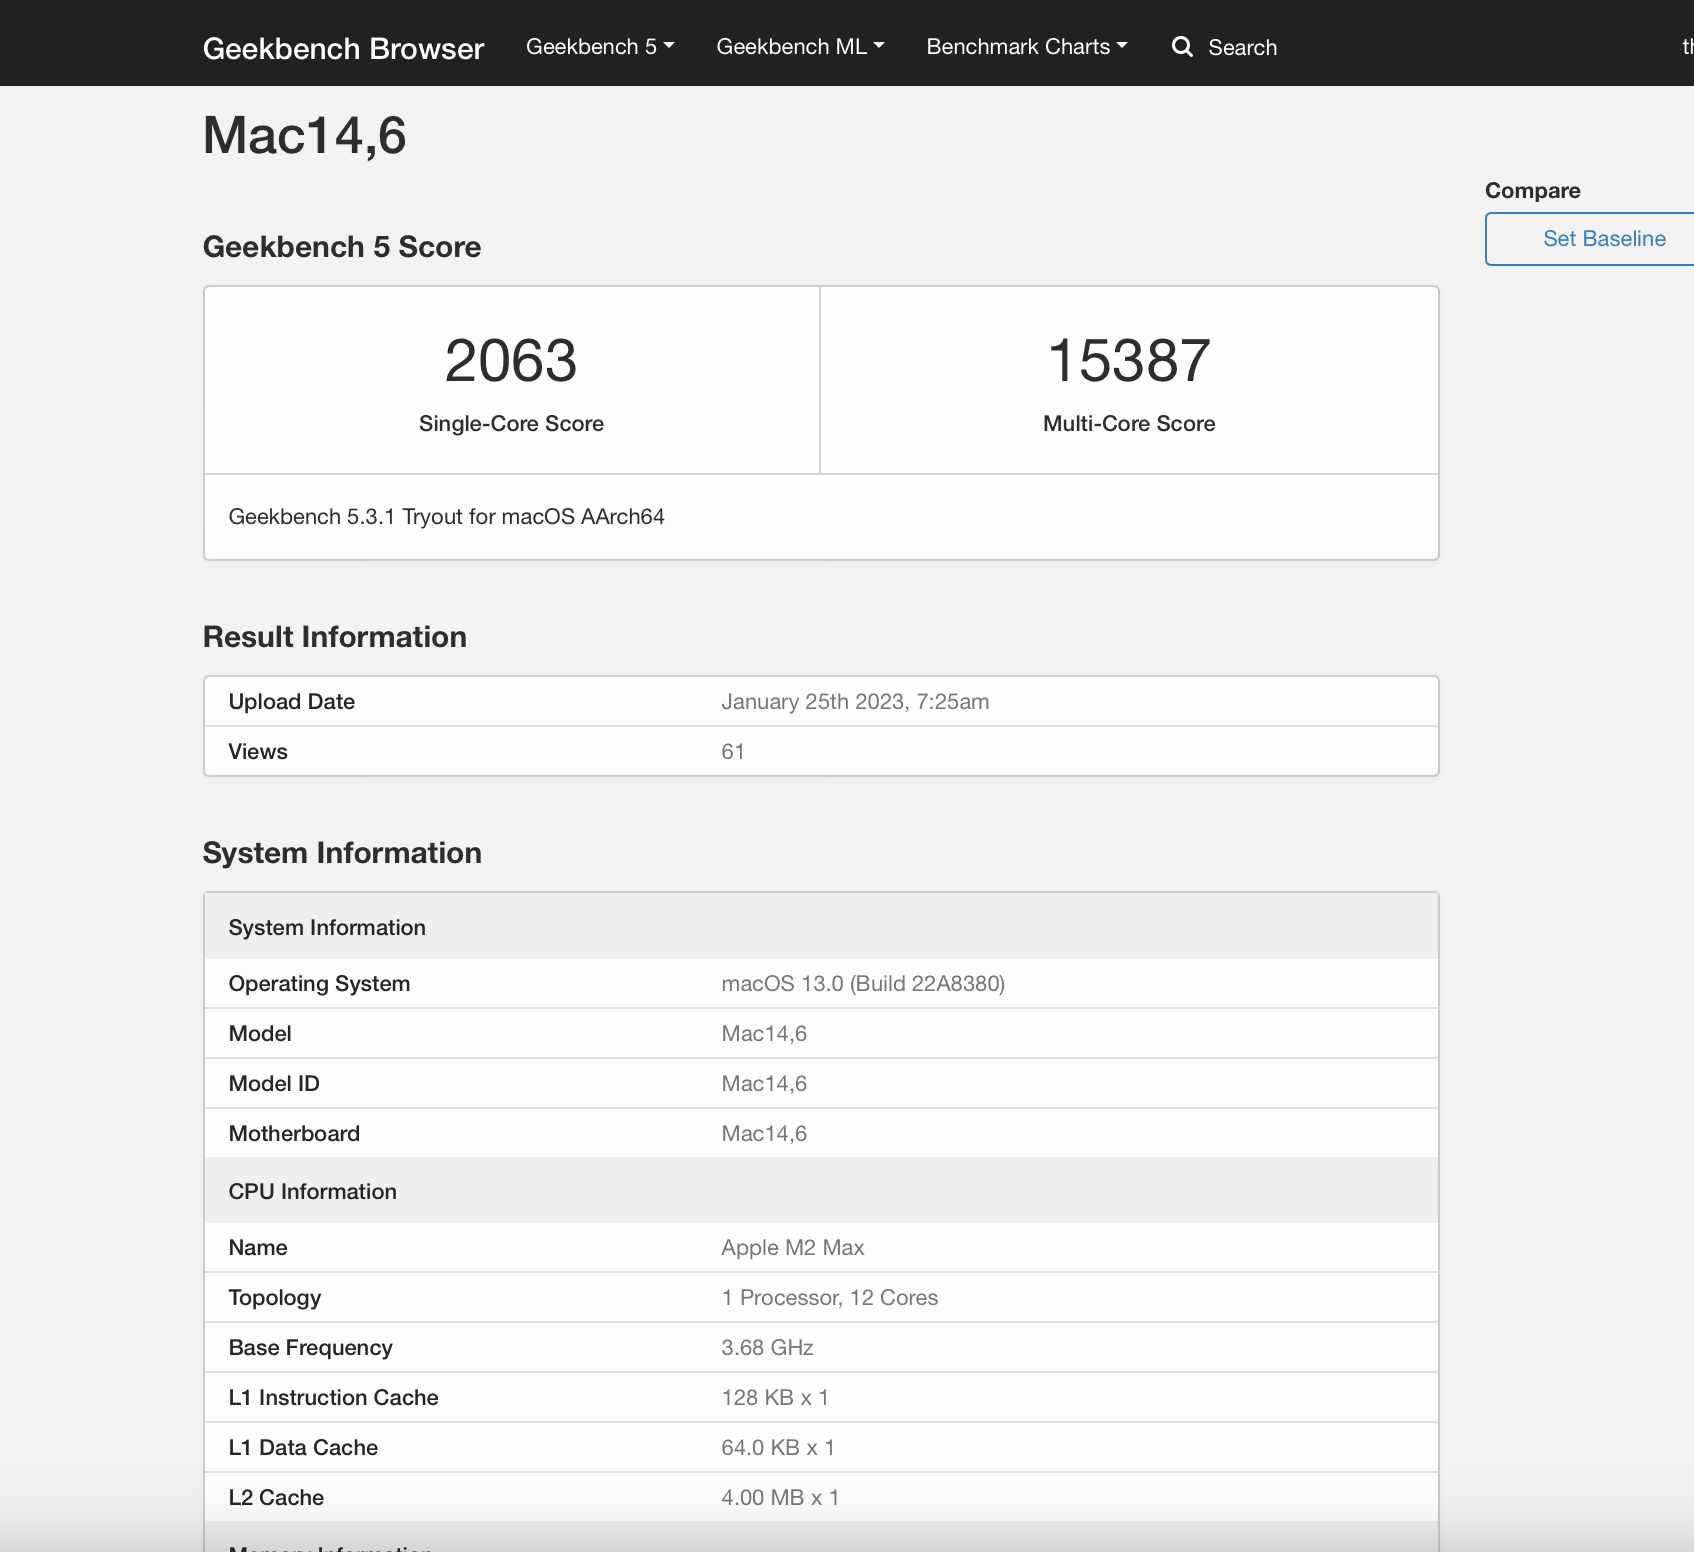Screen dimensions: 1694x1552
Task: Select the Geekbench 5.3.1 Tryout version text
Action: [447, 517]
